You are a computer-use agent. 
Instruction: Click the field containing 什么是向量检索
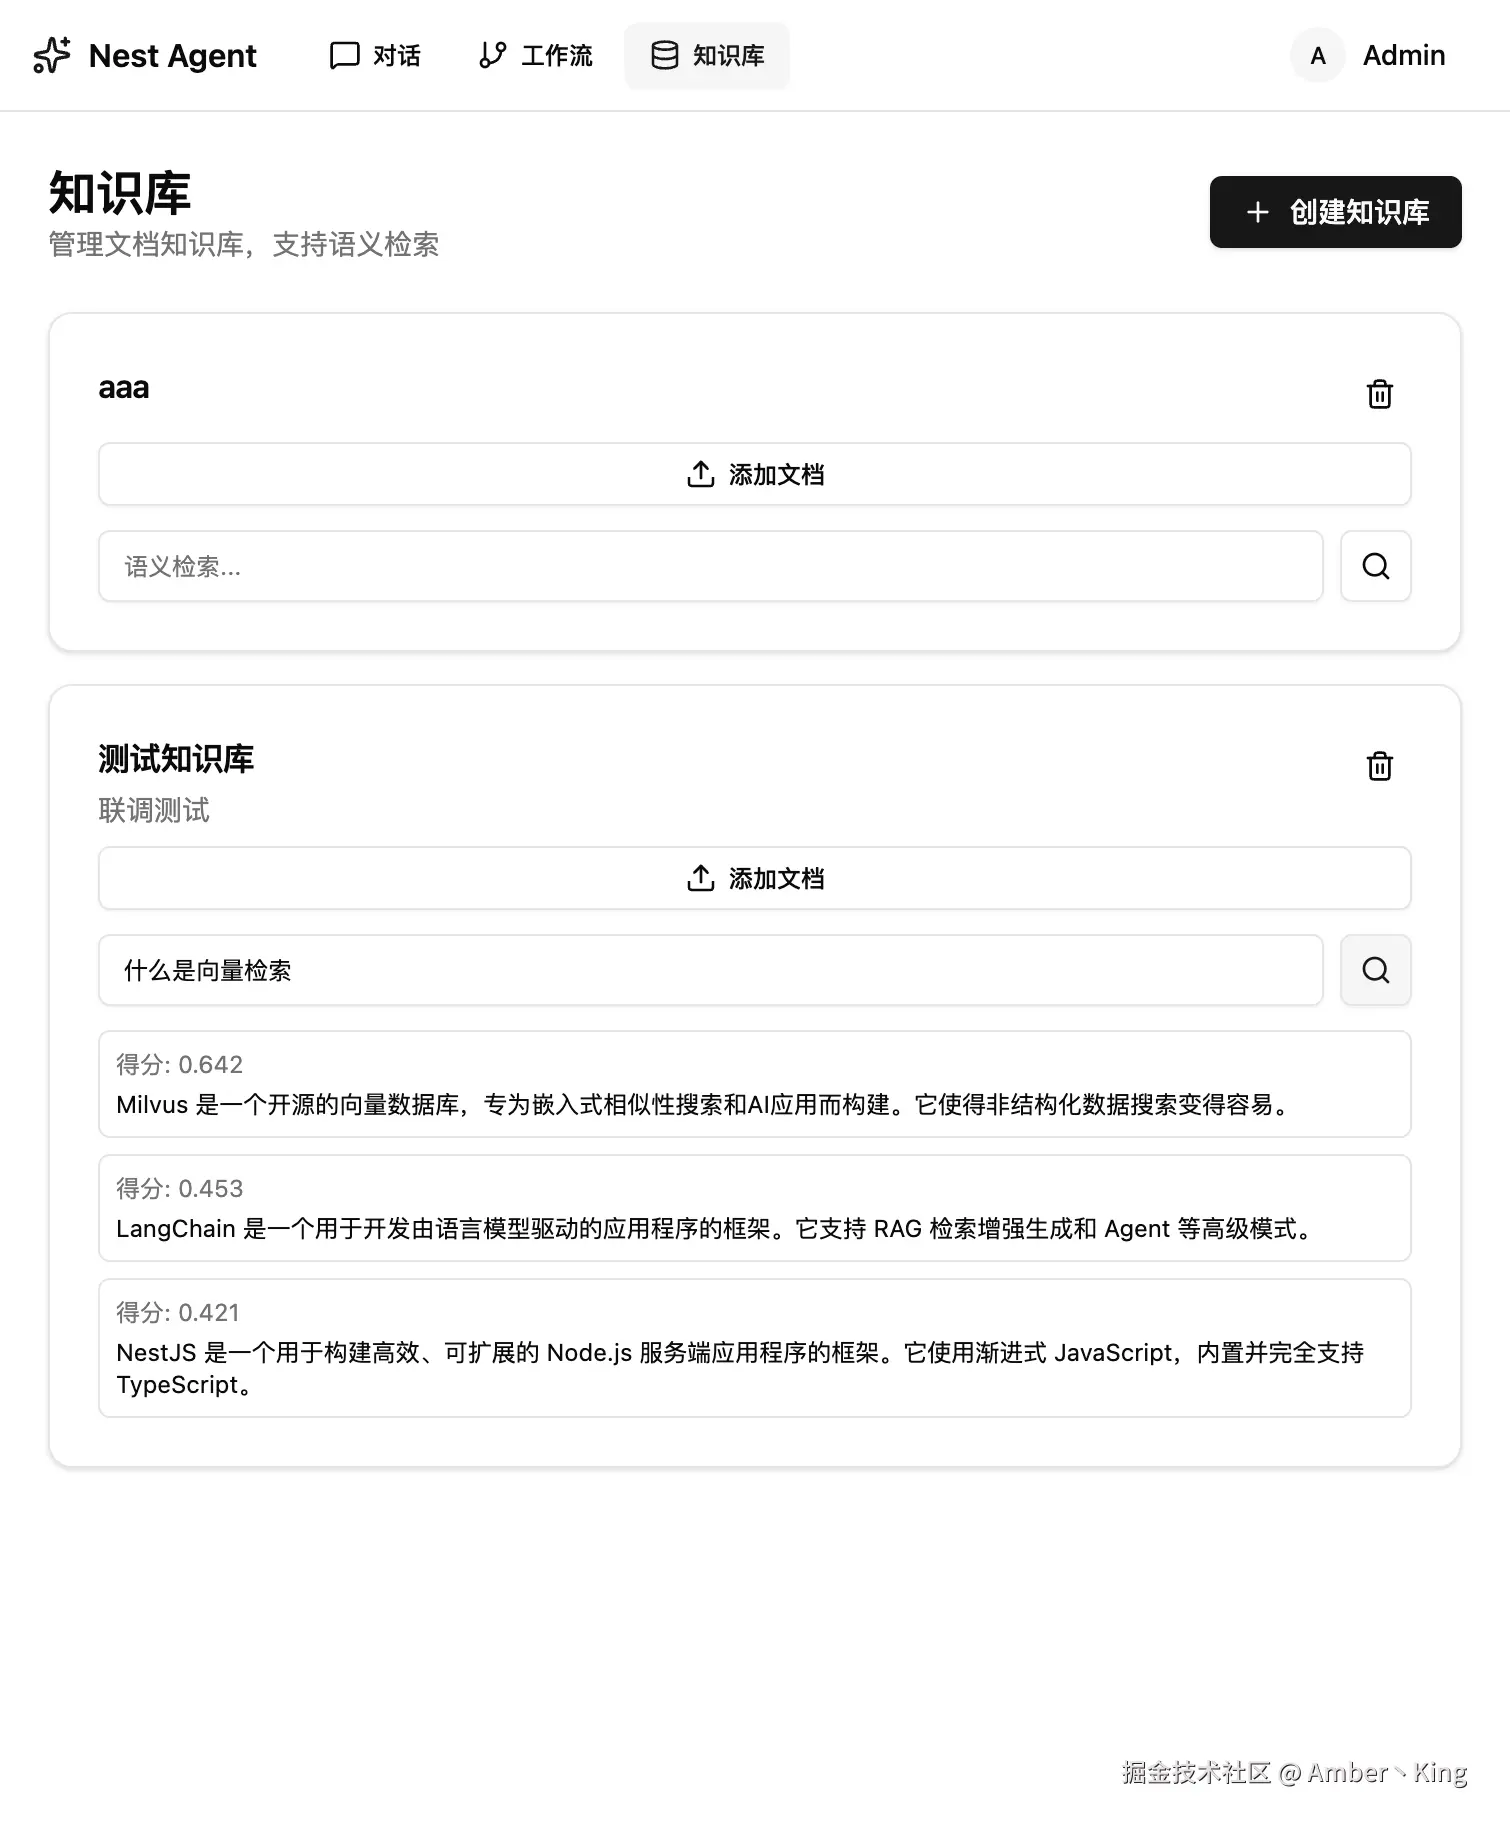coord(711,970)
